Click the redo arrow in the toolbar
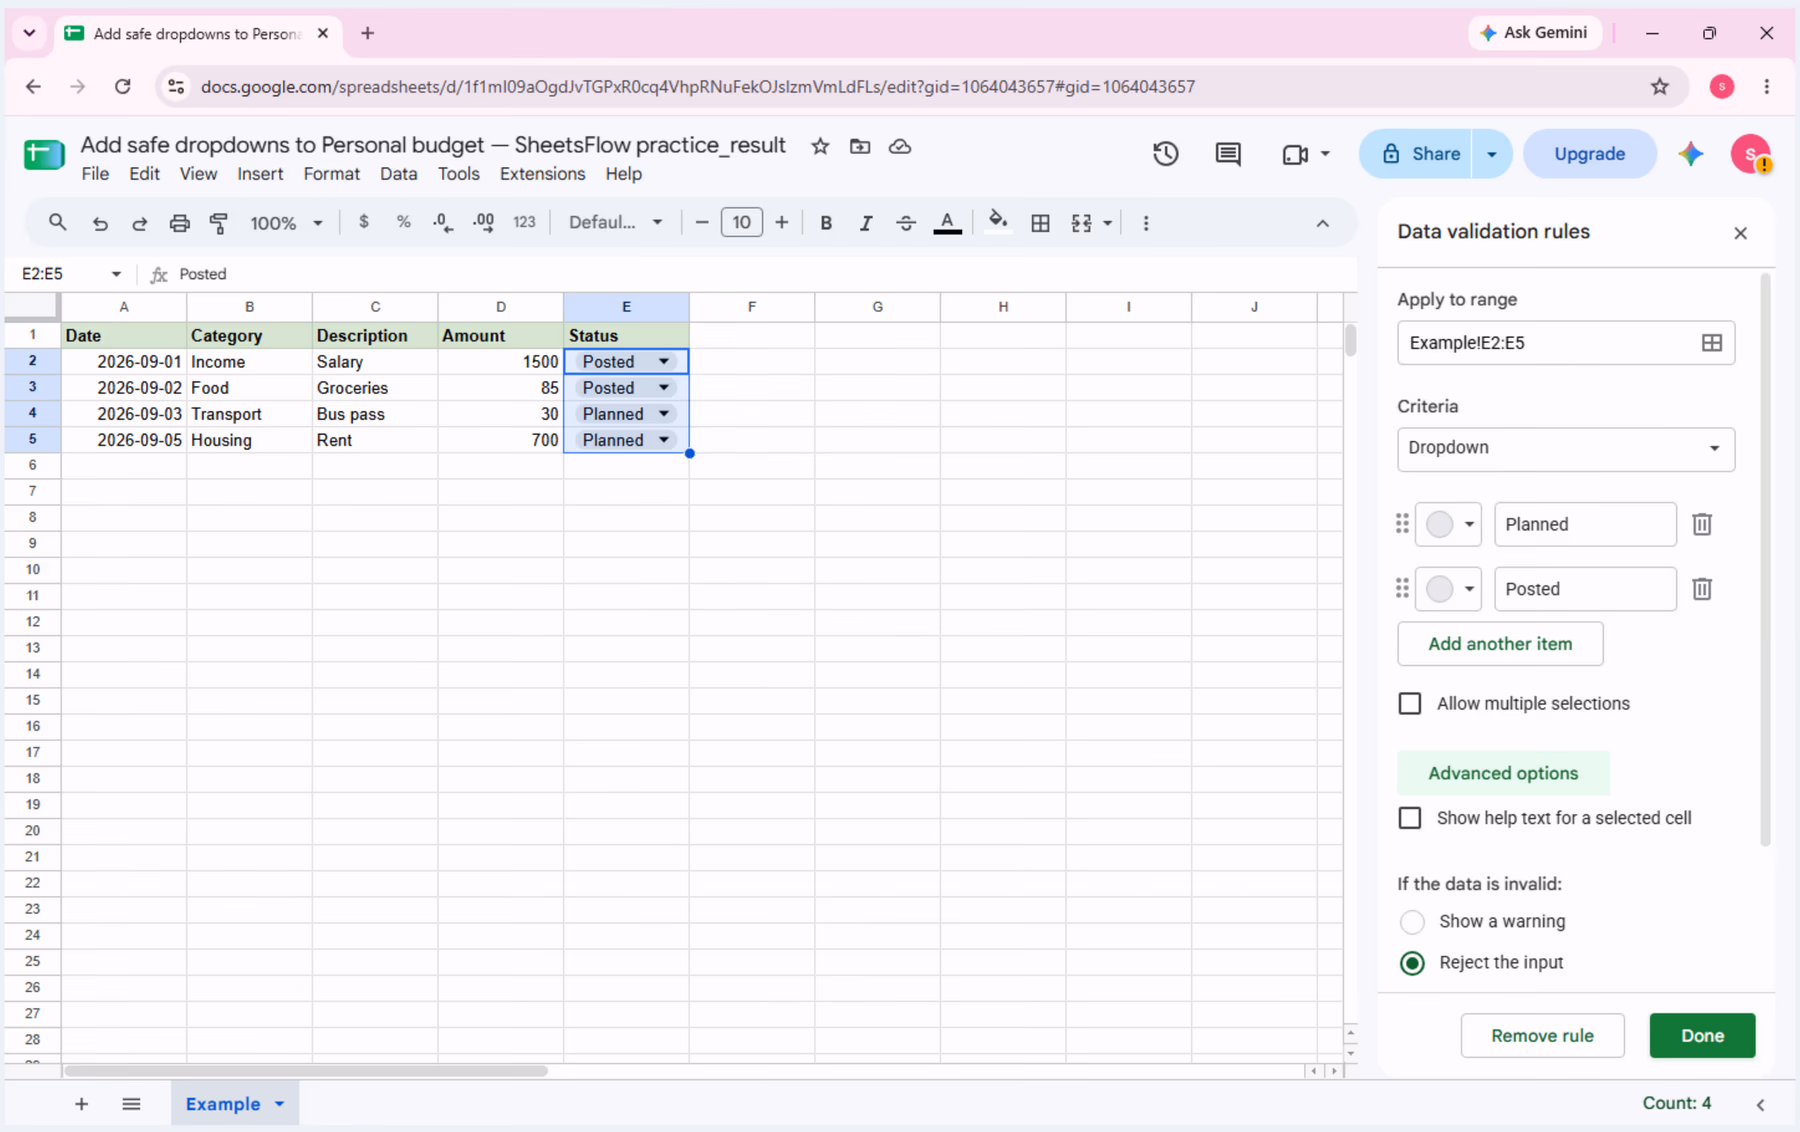This screenshot has width=1800, height=1132. pyautogui.click(x=140, y=223)
